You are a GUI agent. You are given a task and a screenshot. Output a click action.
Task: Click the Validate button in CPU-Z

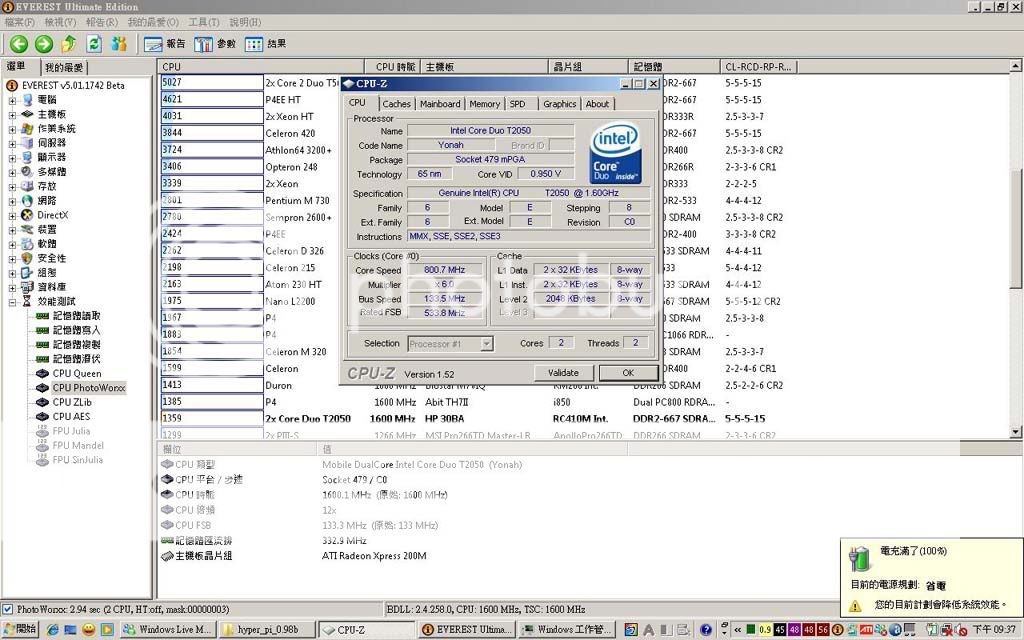(x=563, y=373)
